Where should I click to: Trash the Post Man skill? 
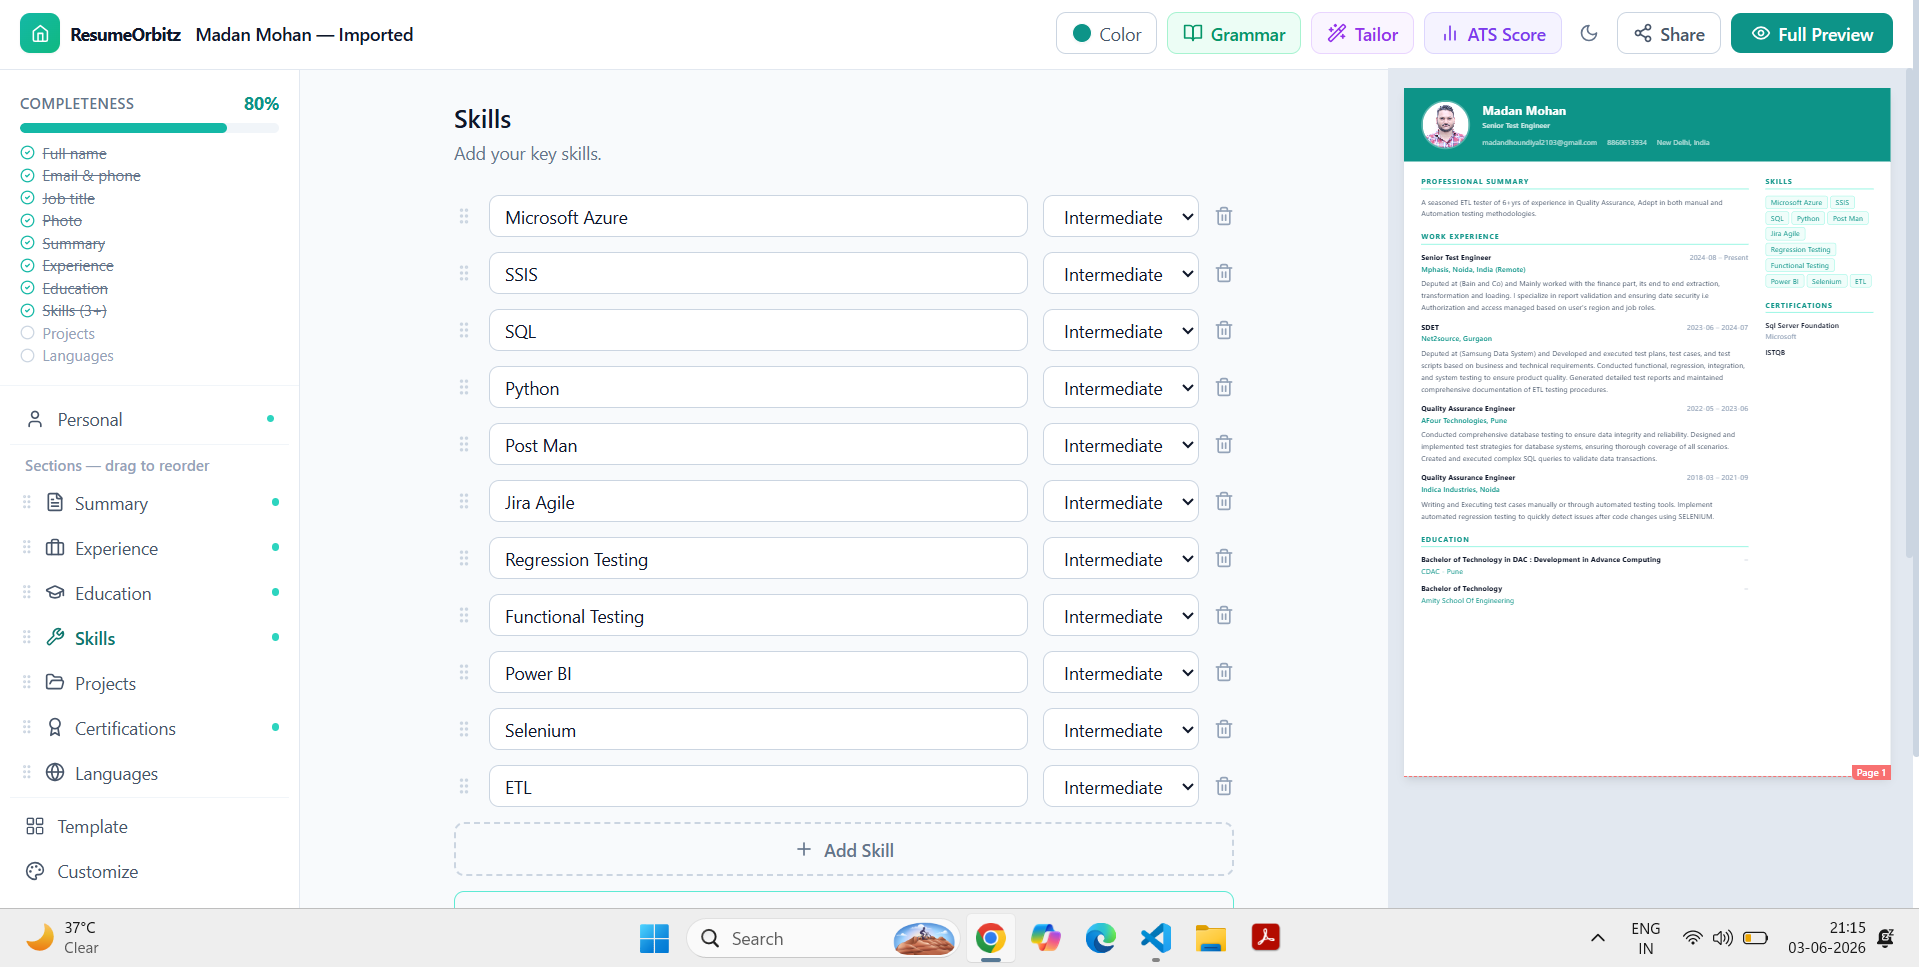click(1223, 444)
